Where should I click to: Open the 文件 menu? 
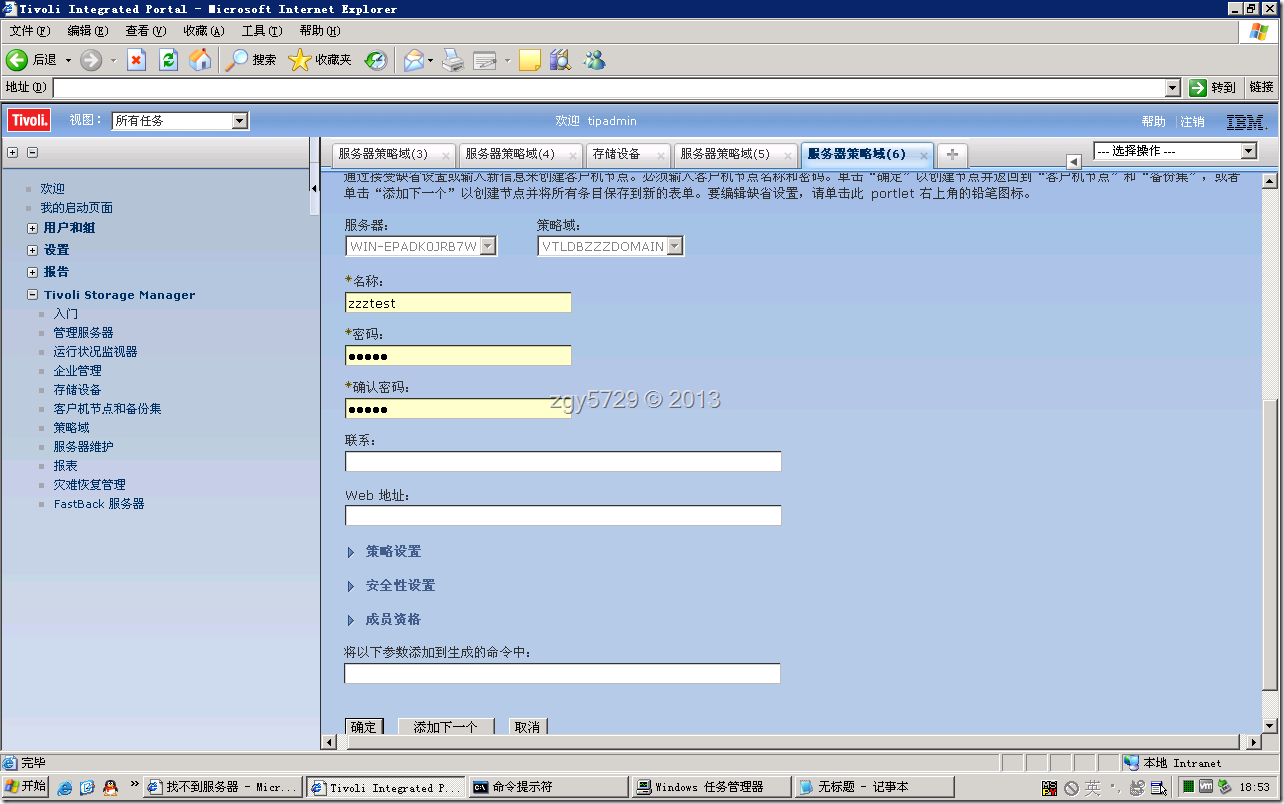click(x=29, y=31)
